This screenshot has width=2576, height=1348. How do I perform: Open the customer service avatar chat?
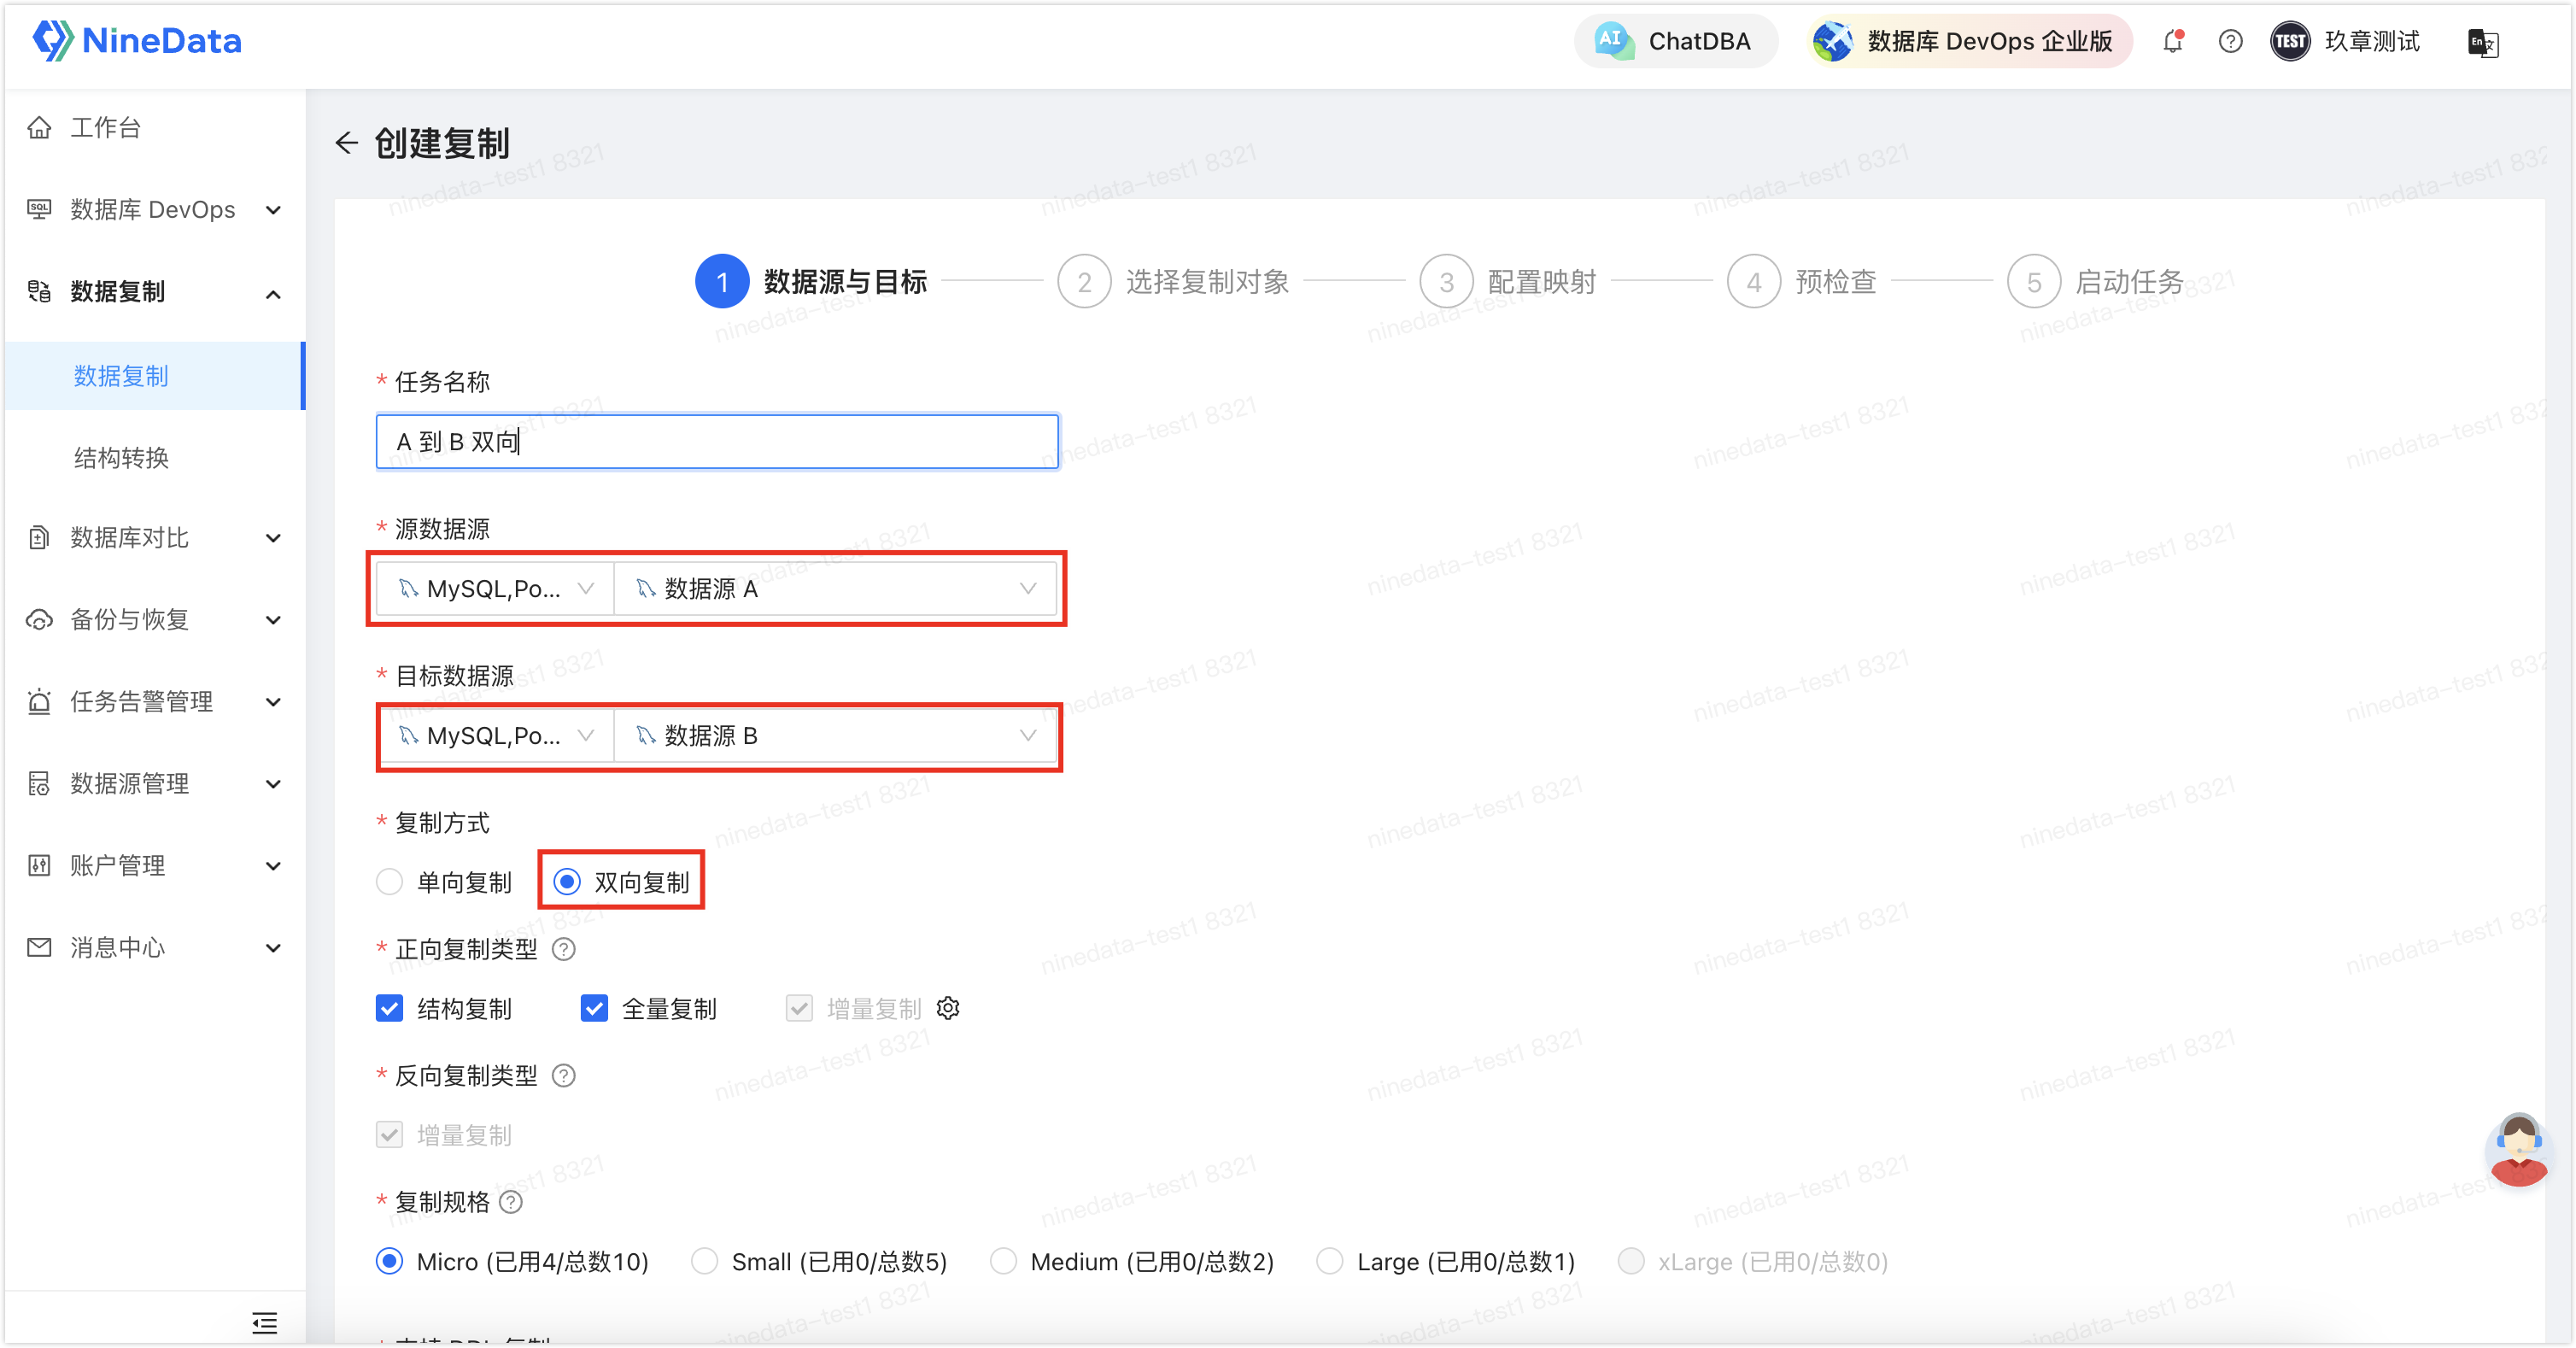pos(2518,1150)
